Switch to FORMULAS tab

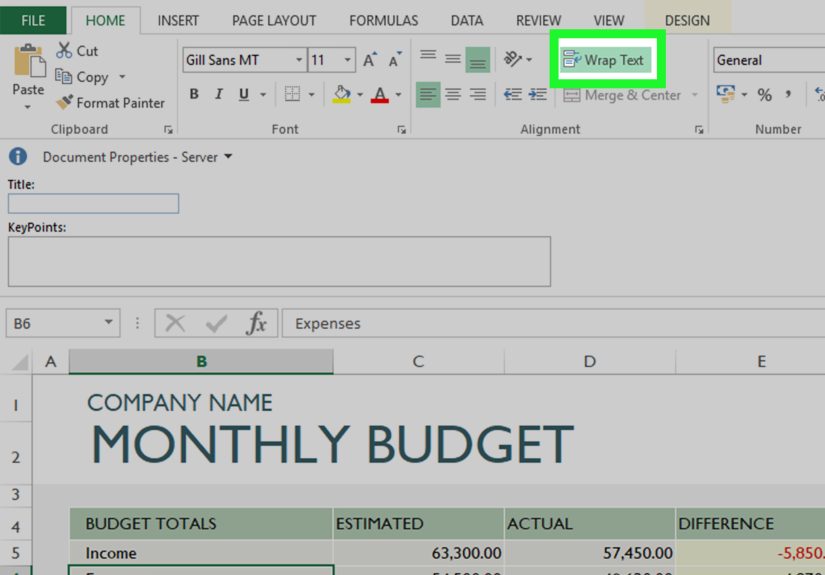click(x=384, y=21)
